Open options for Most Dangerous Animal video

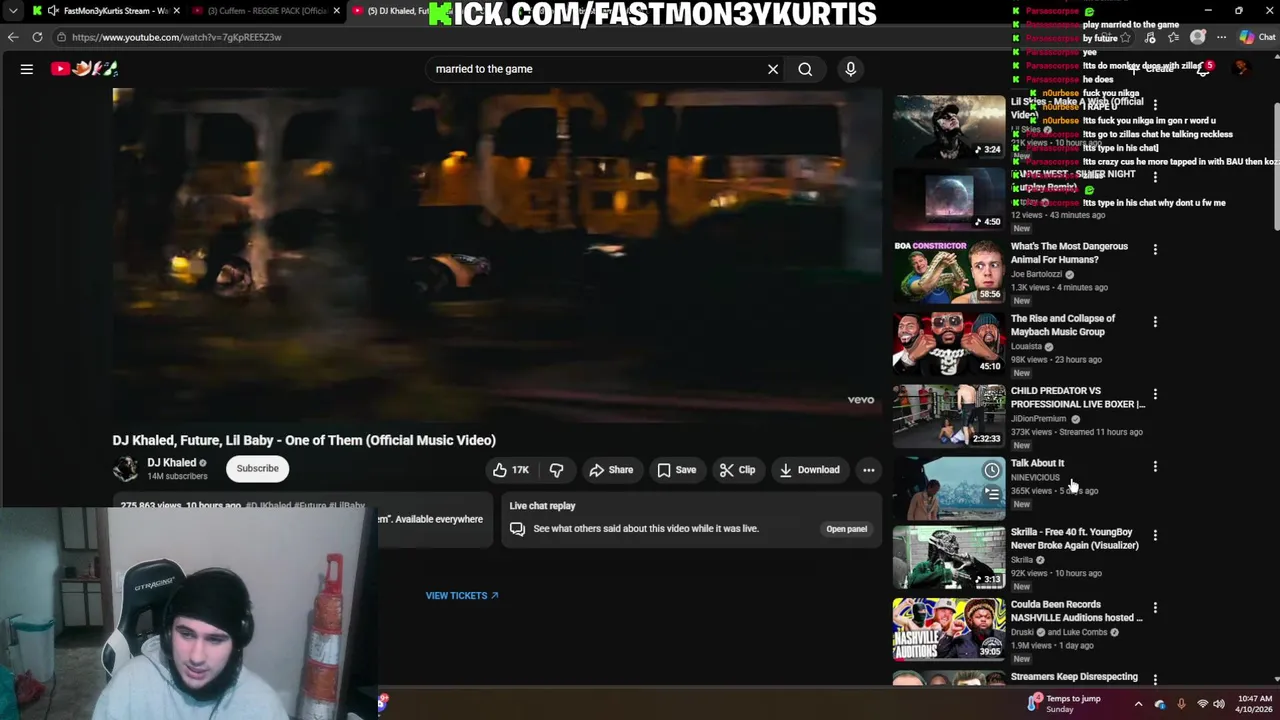(x=1155, y=249)
